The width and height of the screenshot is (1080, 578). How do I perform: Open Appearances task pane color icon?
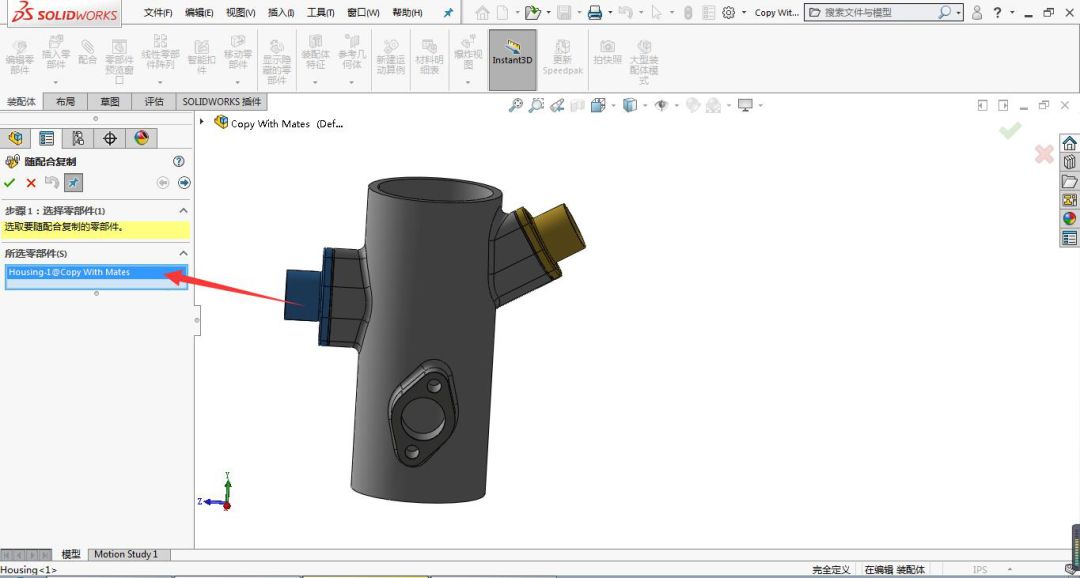1069,218
